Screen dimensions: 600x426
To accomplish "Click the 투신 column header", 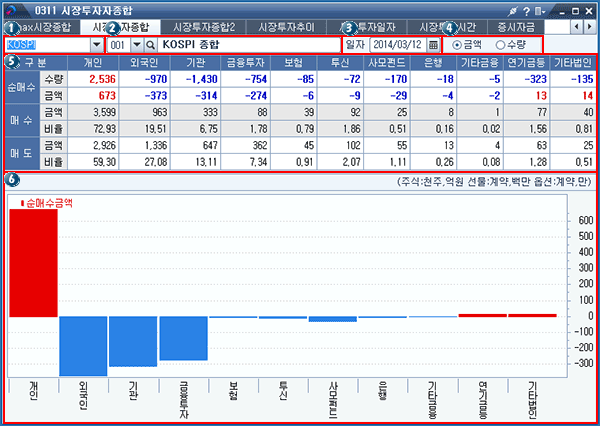I will pos(340,62).
